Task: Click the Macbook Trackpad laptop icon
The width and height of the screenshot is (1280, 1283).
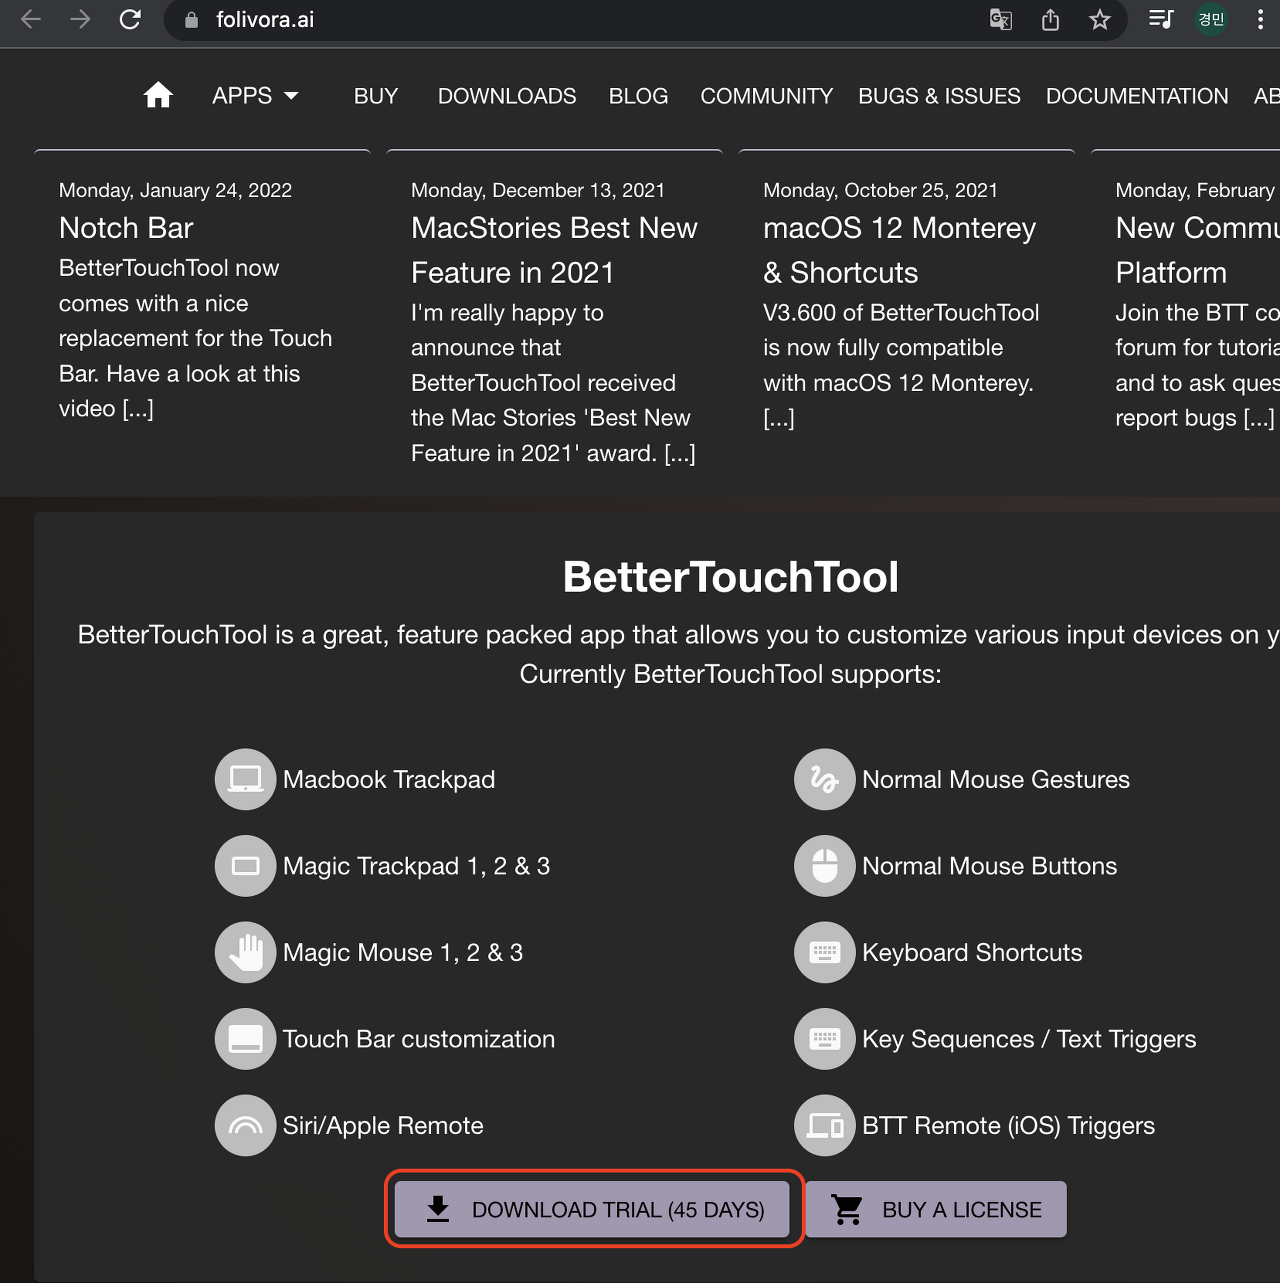Action: click(245, 779)
